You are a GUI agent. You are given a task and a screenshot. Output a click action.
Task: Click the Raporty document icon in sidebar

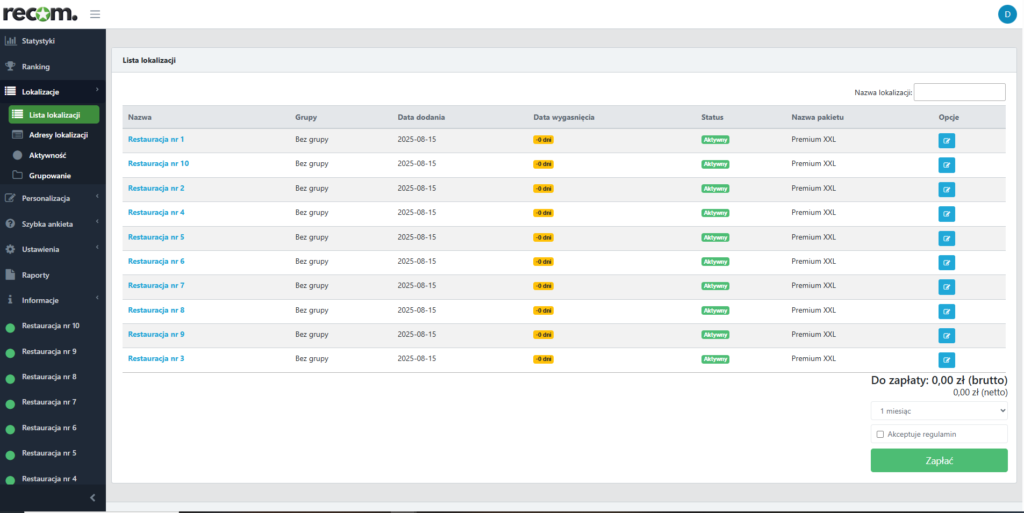(x=11, y=275)
